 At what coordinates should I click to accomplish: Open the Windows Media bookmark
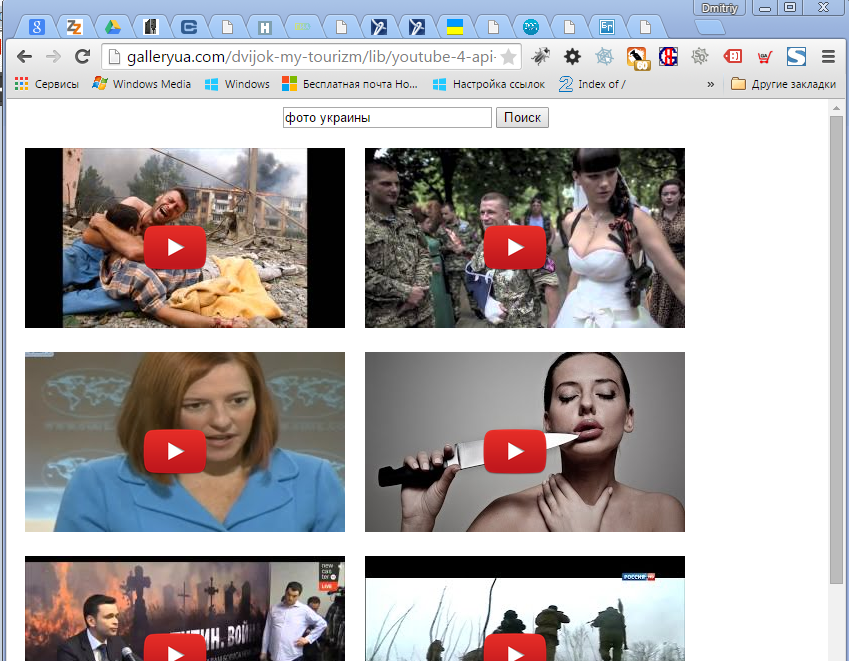pyautogui.click(x=142, y=84)
